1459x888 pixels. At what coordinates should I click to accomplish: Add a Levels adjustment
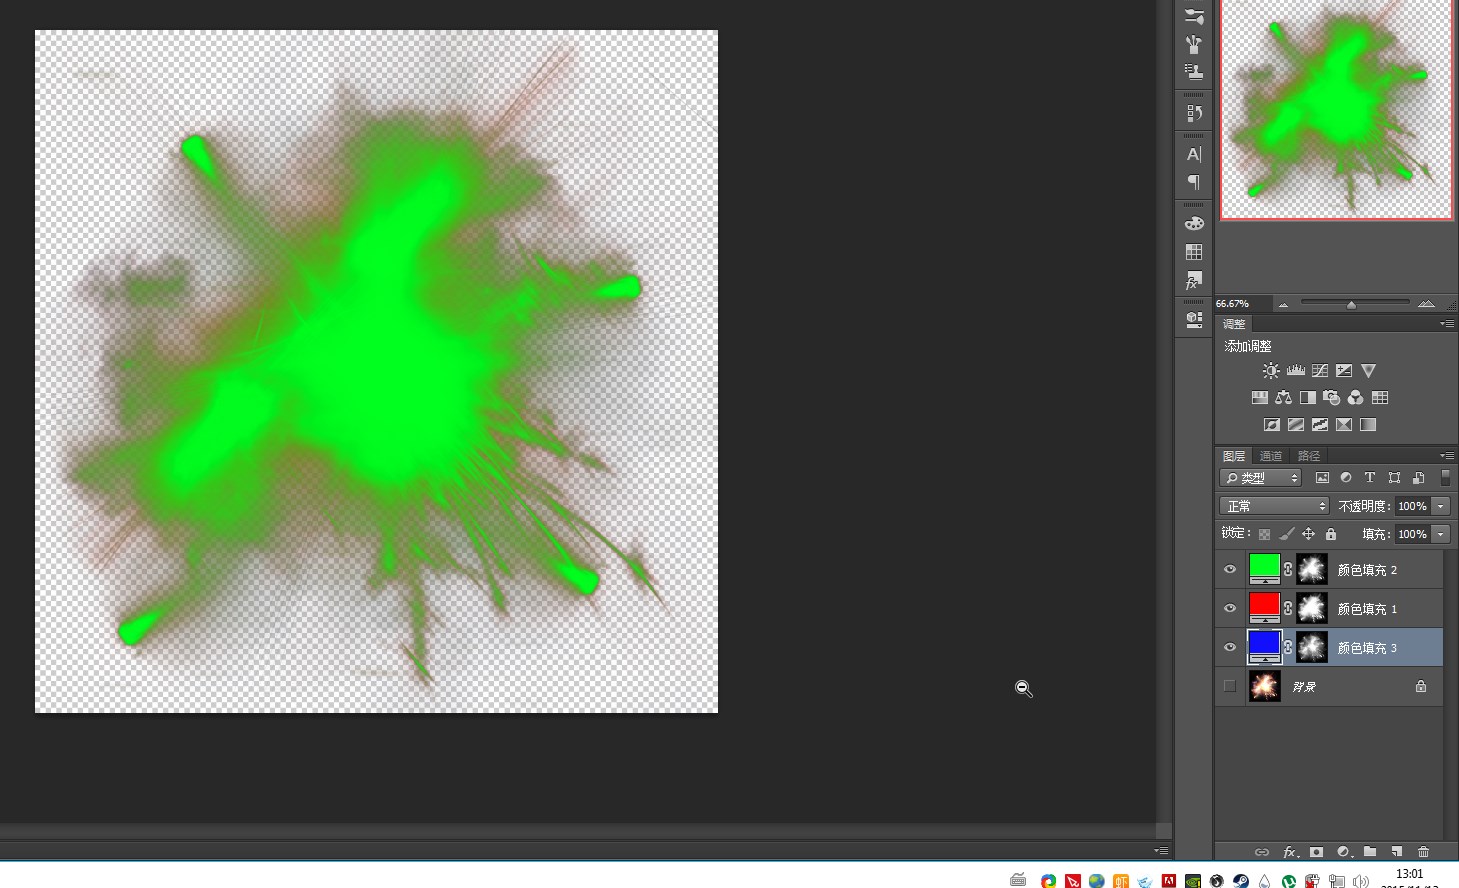(1295, 371)
